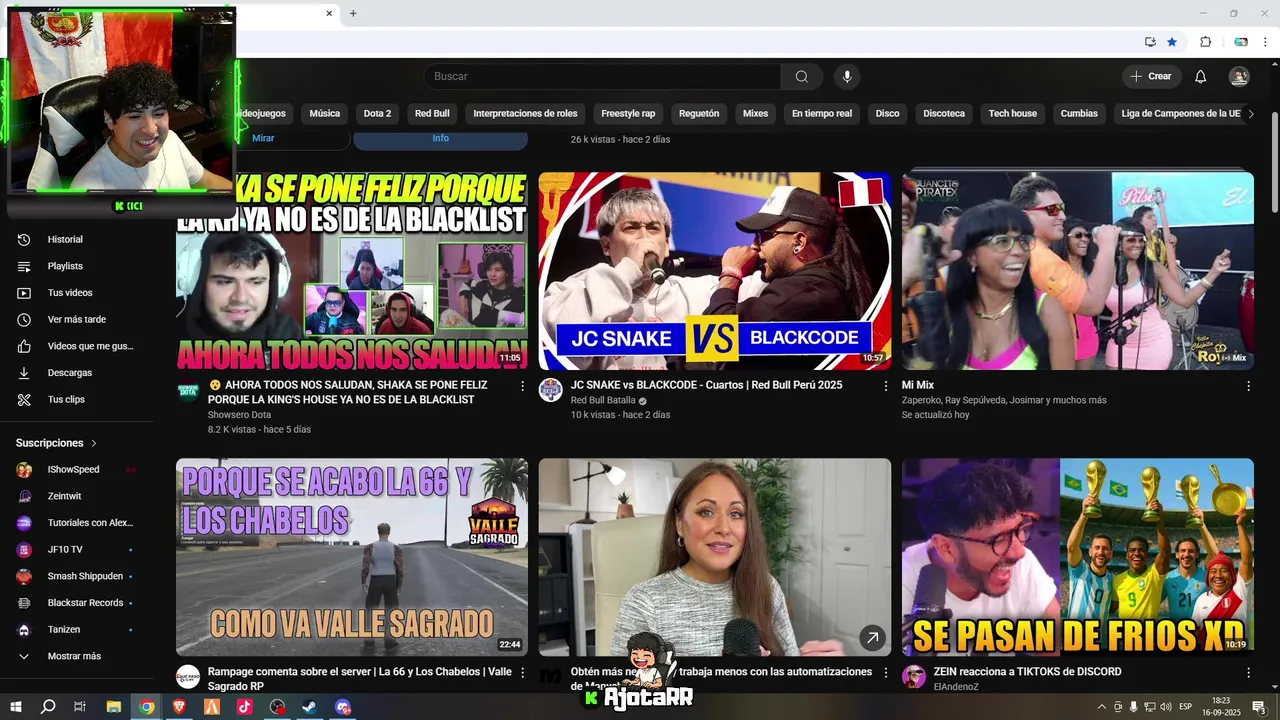Screen dimensions: 1280x720
Task: Open Ver más tarde in sidebar
Action: point(77,320)
